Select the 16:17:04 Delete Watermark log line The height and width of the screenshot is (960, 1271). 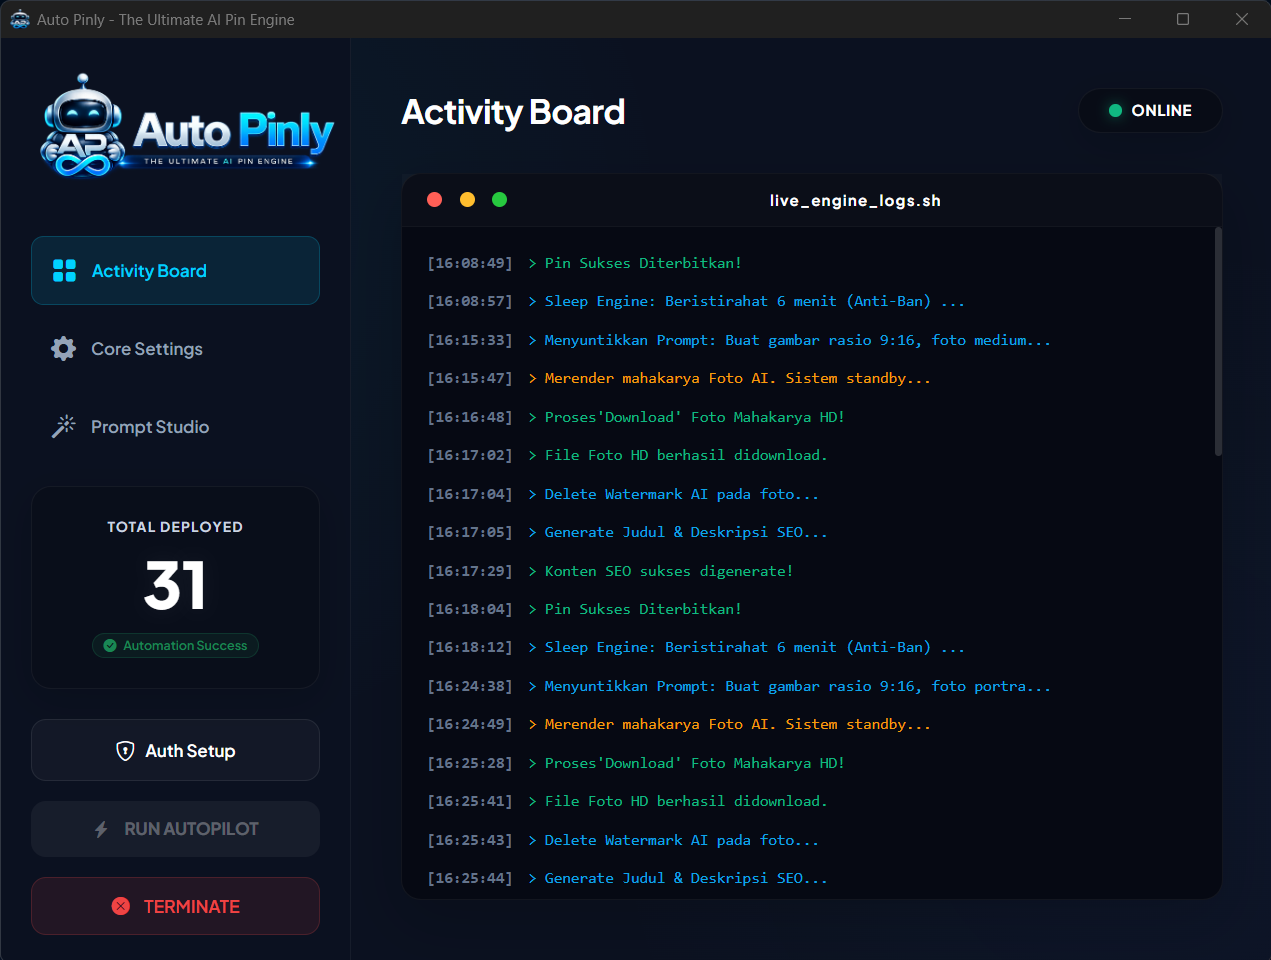(623, 494)
